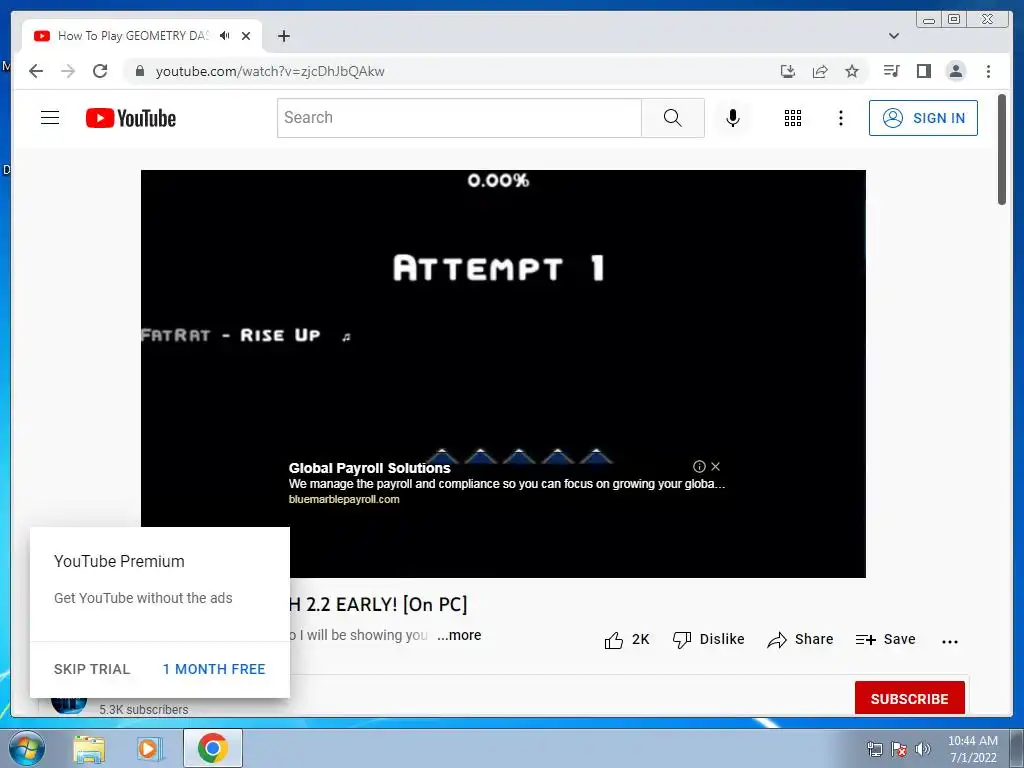Click SKIP TRIAL in Premium popup

point(92,669)
